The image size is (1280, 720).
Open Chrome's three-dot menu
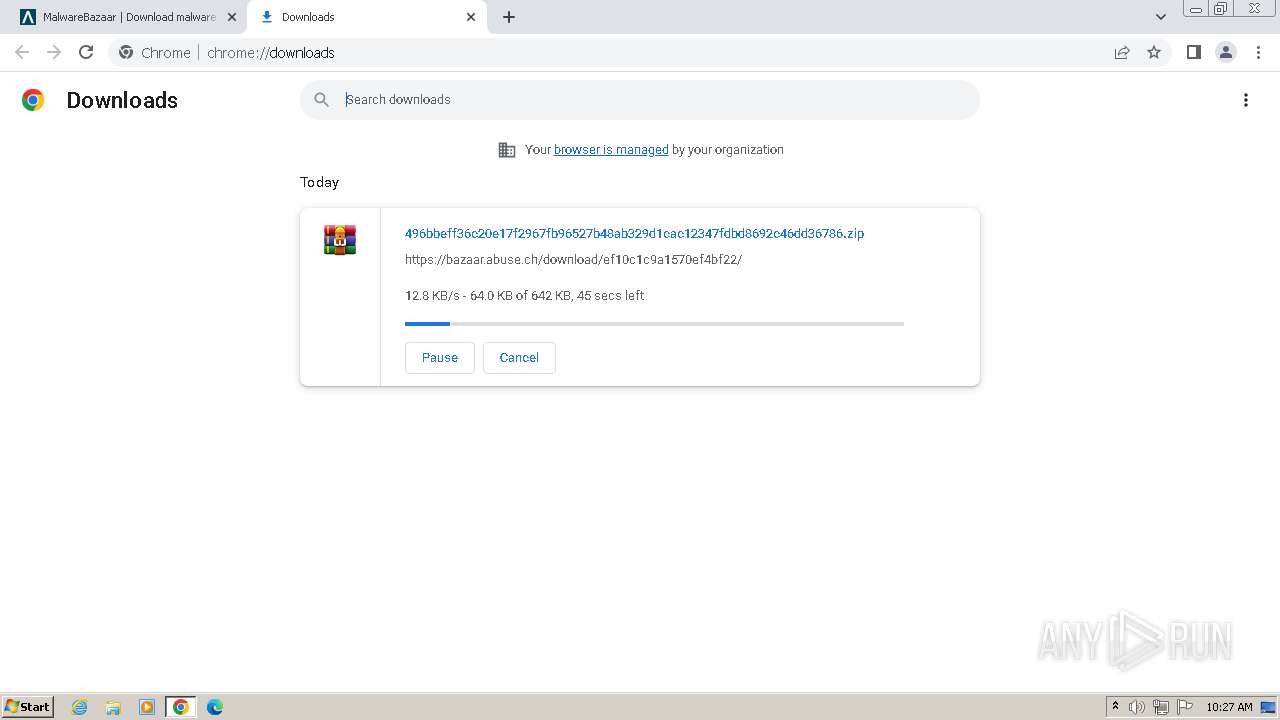coord(1258,52)
